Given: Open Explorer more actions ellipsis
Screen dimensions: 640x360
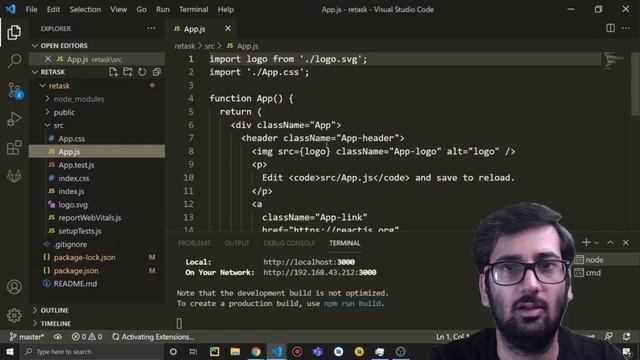Looking at the screenshot, I should pyautogui.click(x=151, y=28).
